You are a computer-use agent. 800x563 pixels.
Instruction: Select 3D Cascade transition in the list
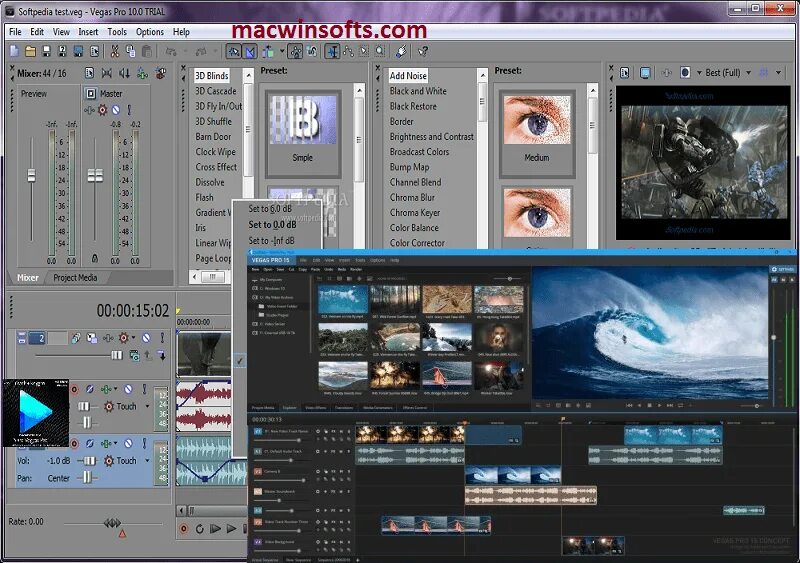click(x=216, y=91)
